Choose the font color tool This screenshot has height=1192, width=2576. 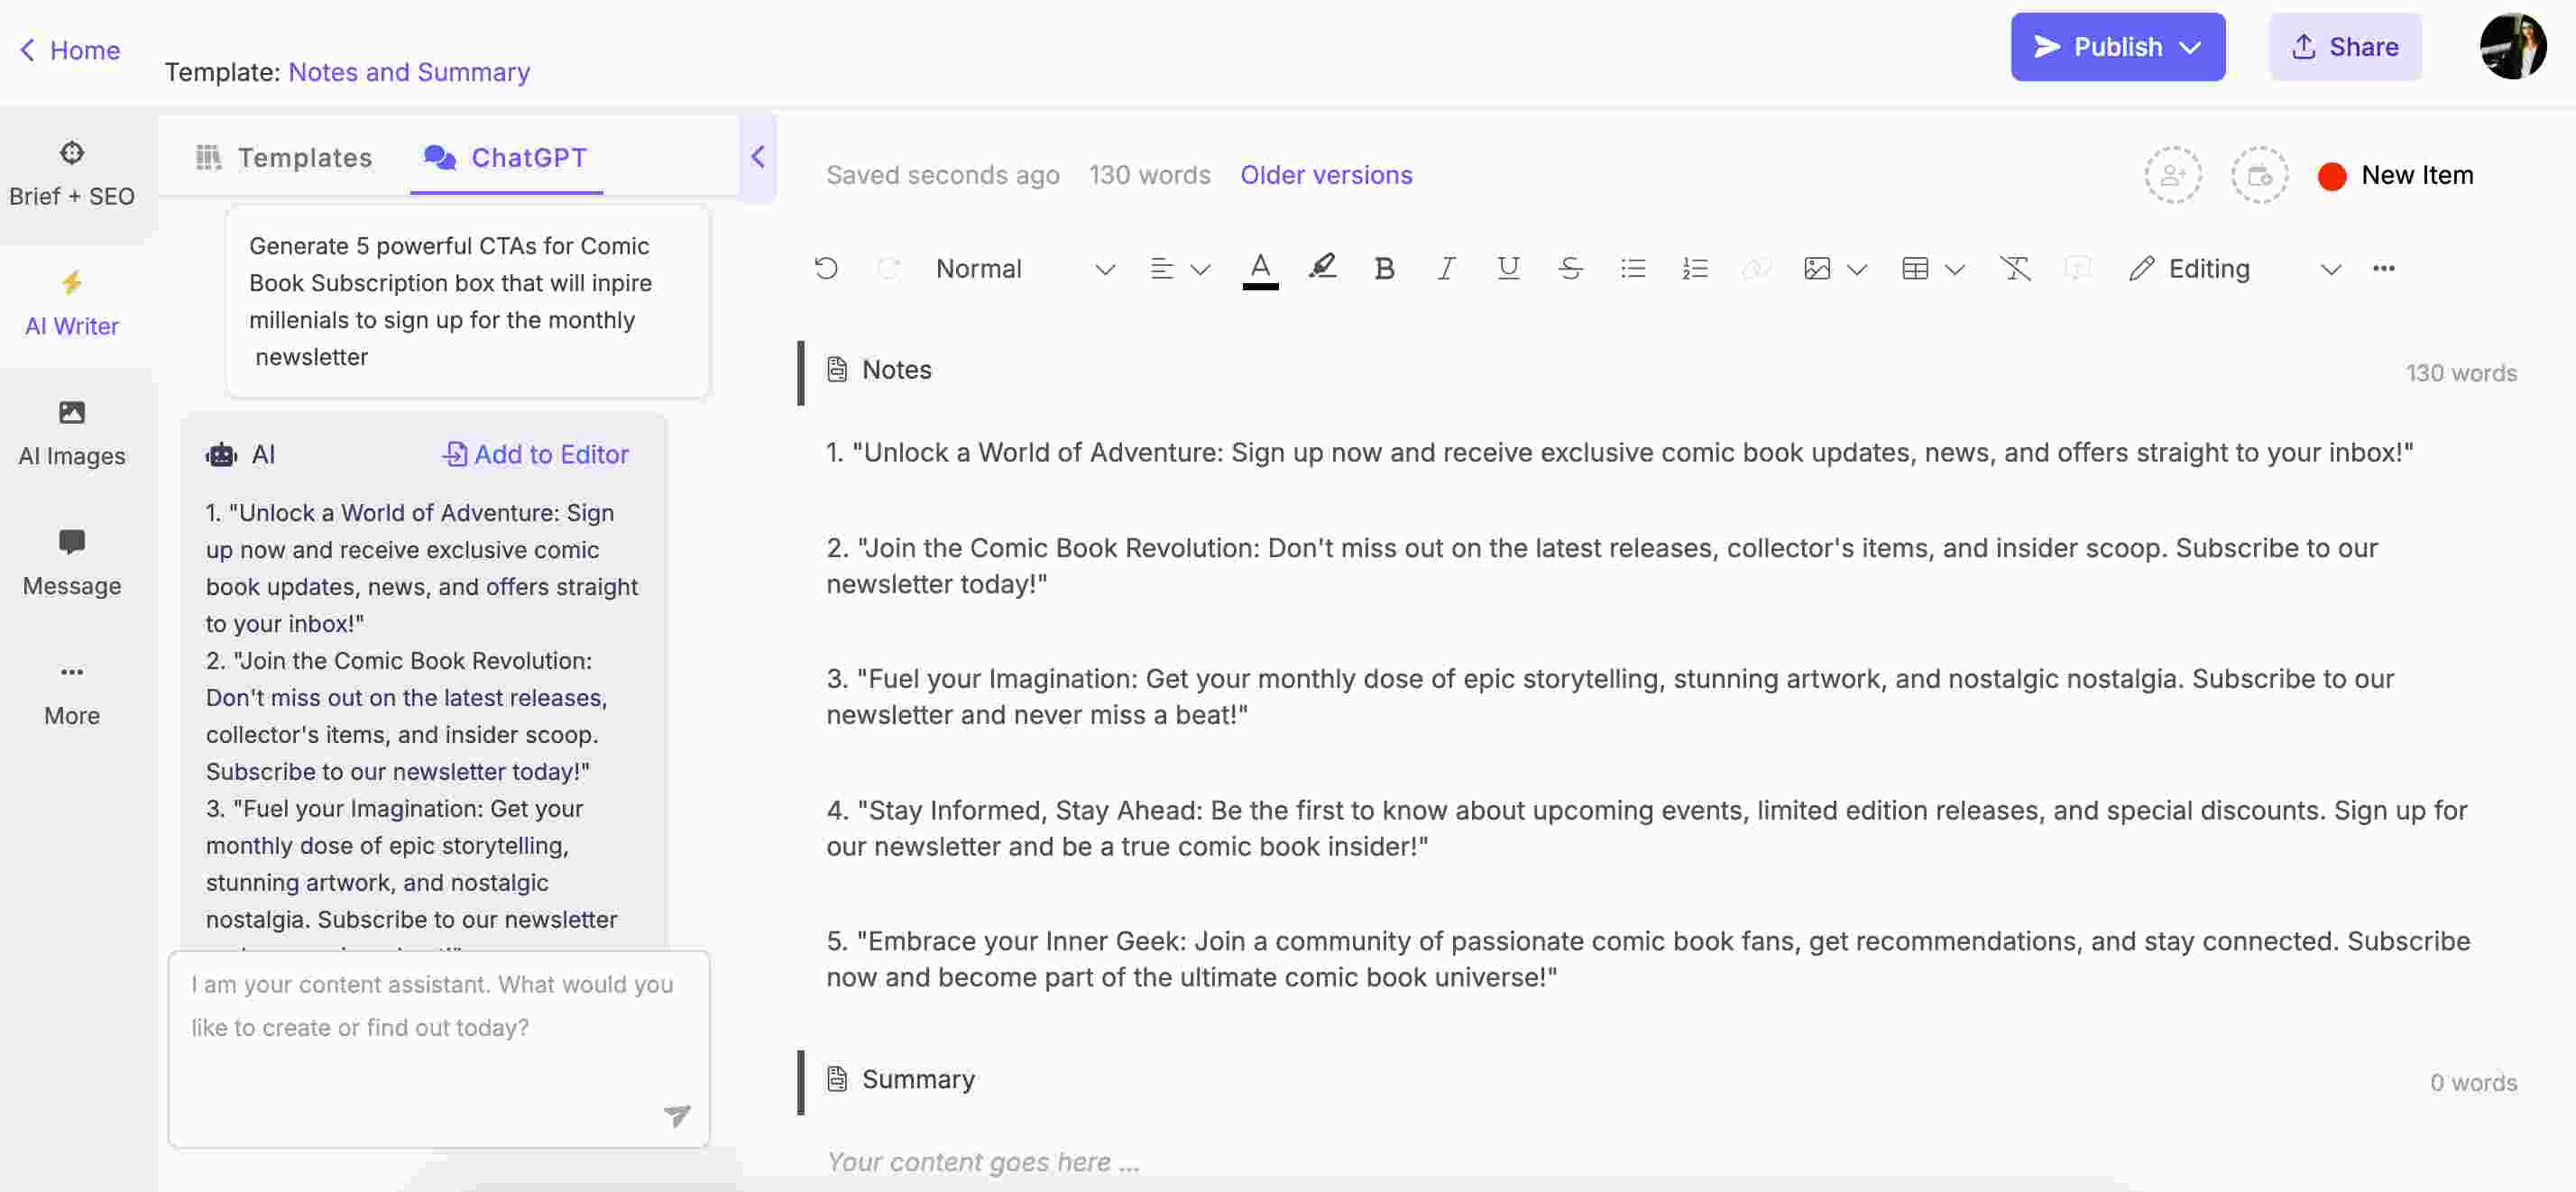[x=1260, y=269]
